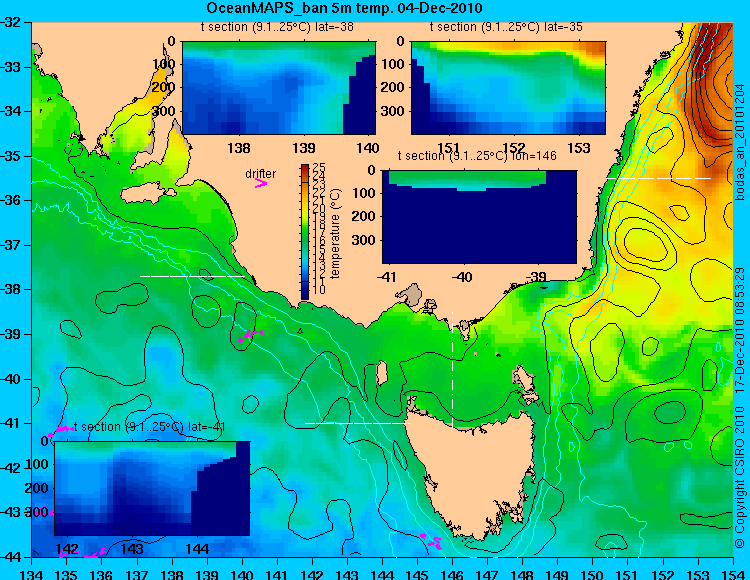Click the temperature color bar legend
The height and width of the screenshot is (580, 750).
pos(305,232)
